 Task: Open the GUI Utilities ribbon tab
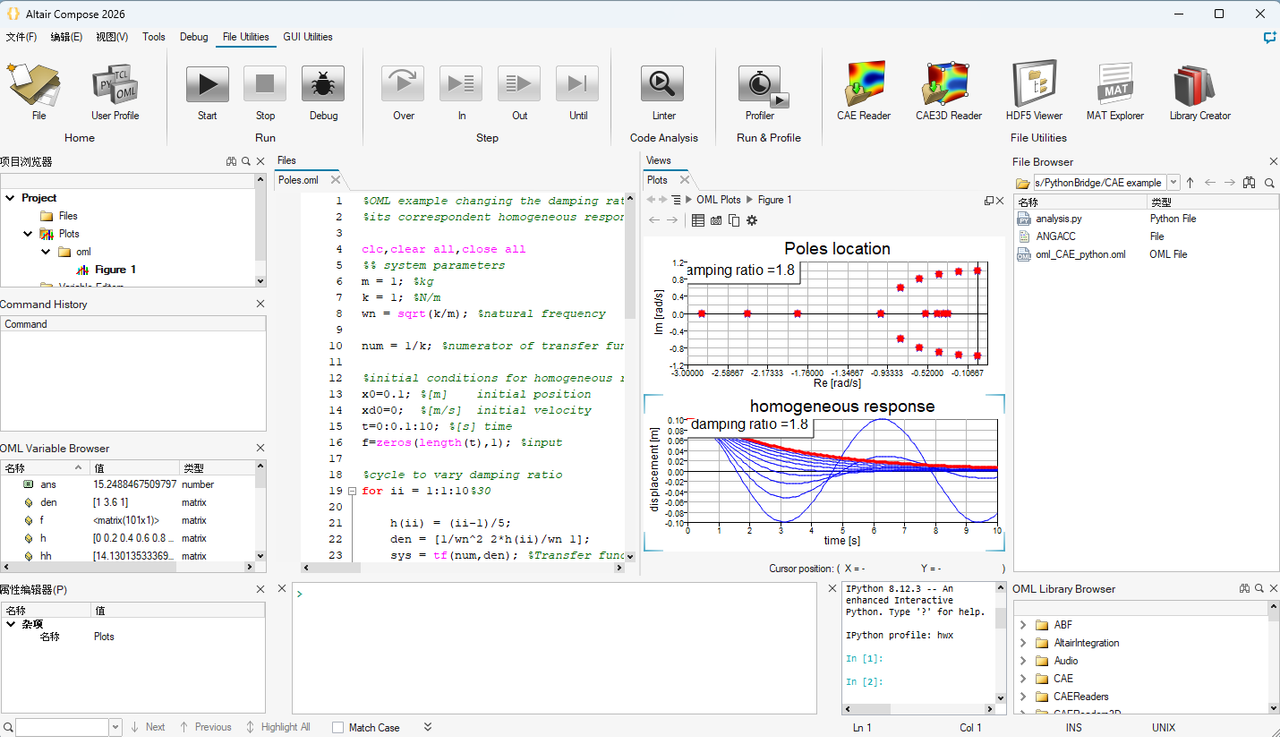(308, 37)
